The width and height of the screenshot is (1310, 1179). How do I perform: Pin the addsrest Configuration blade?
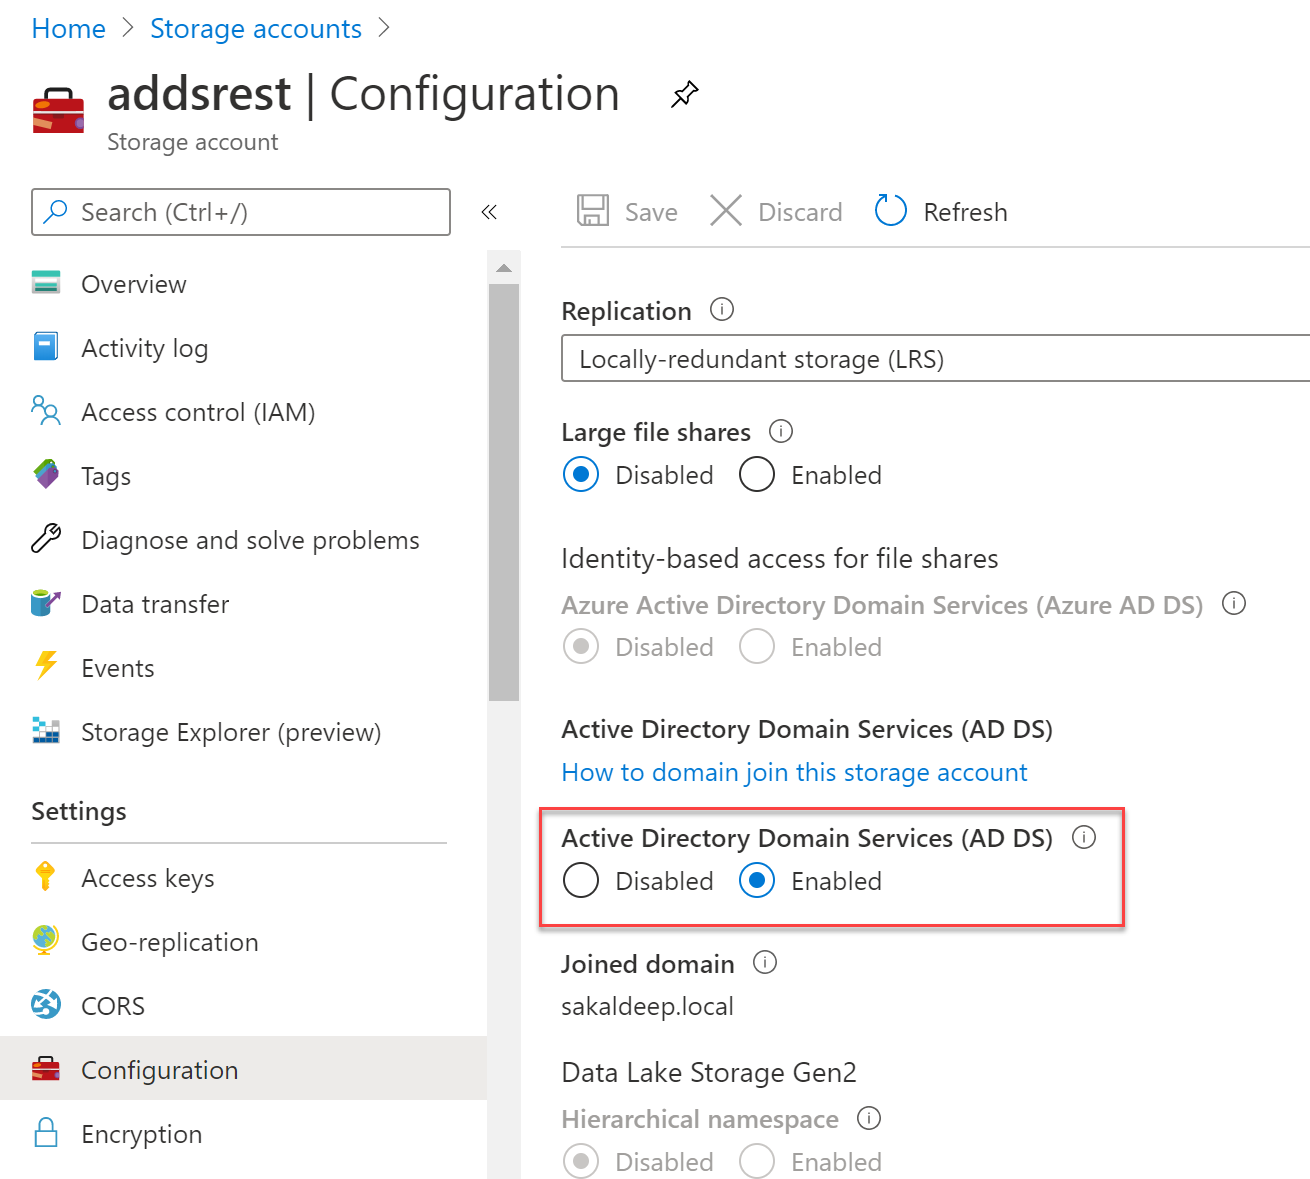684,95
